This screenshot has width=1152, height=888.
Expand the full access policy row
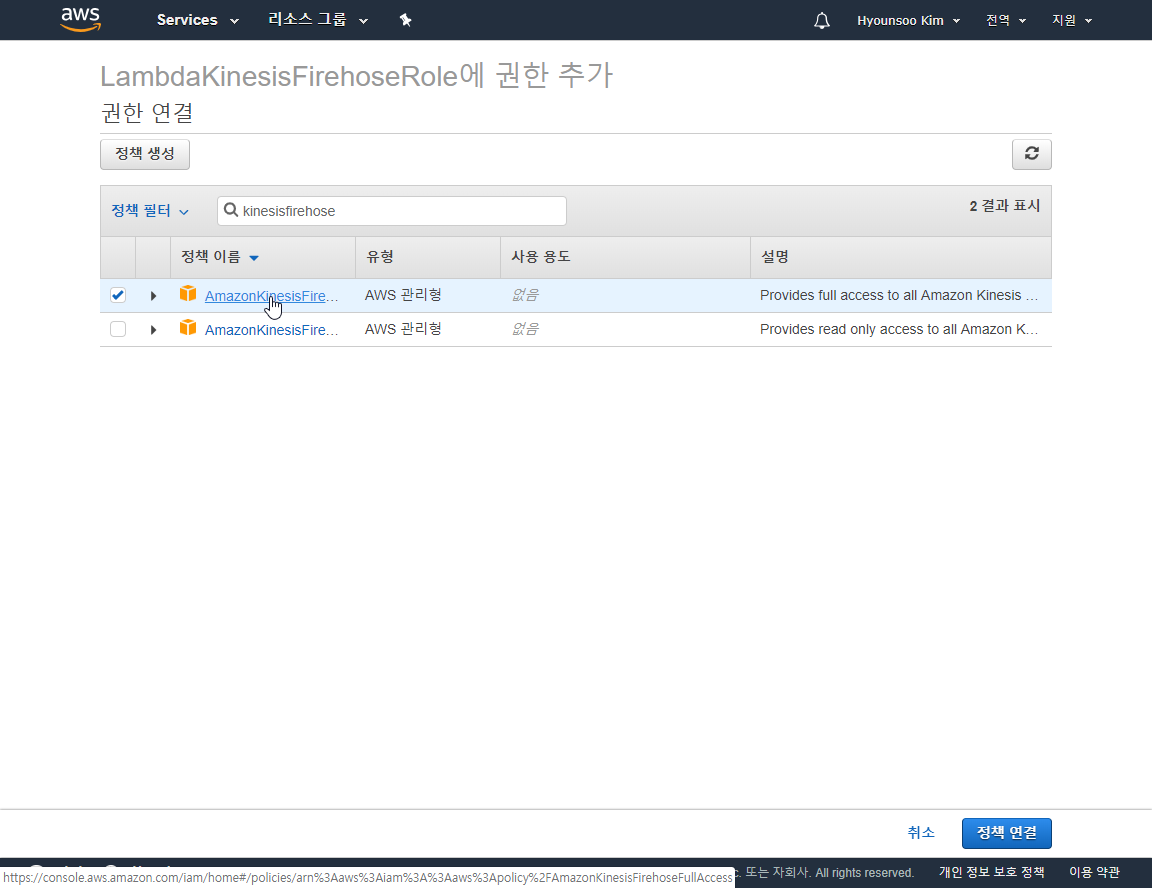click(153, 296)
